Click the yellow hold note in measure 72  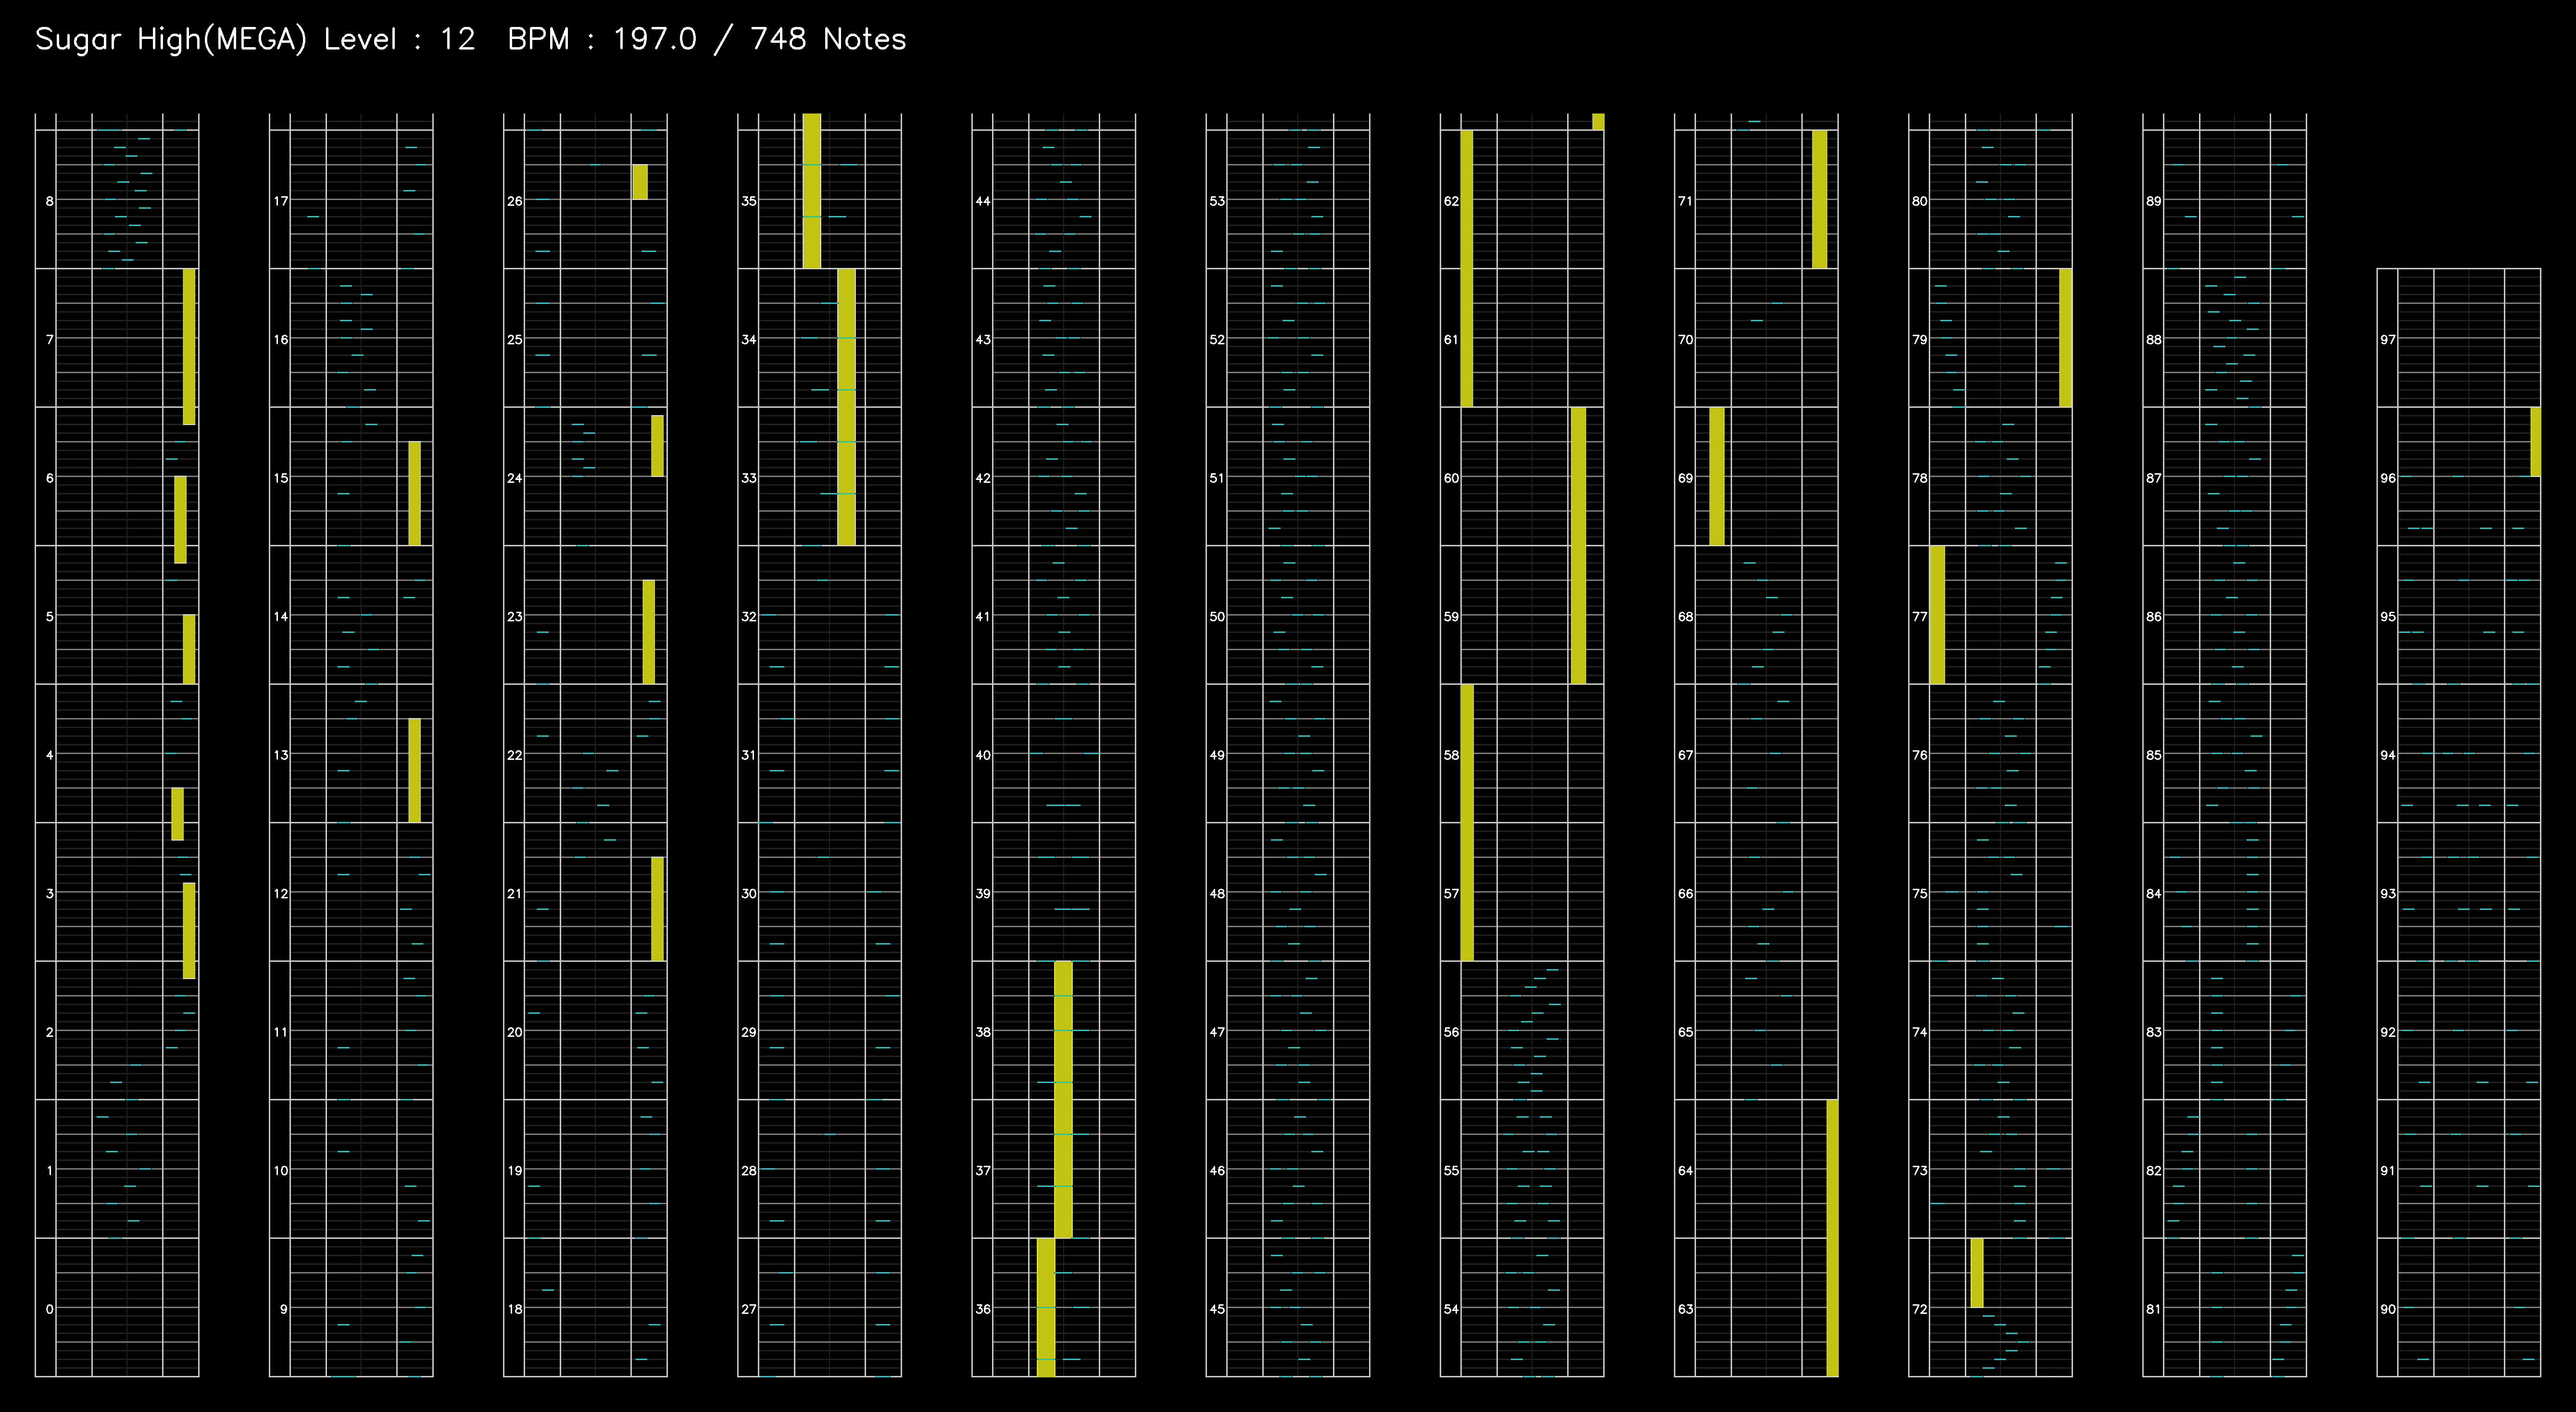click(x=1977, y=1273)
